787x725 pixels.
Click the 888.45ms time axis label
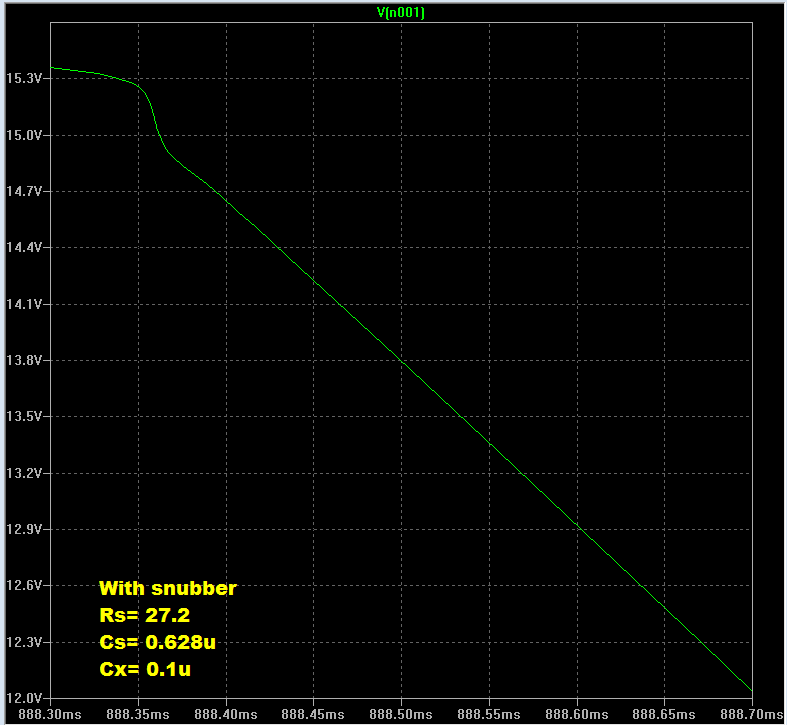(313, 714)
